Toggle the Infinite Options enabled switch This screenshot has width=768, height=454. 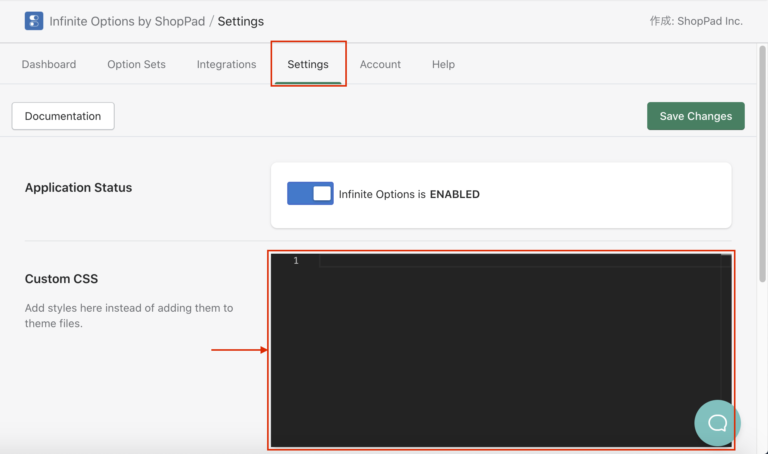point(310,194)
